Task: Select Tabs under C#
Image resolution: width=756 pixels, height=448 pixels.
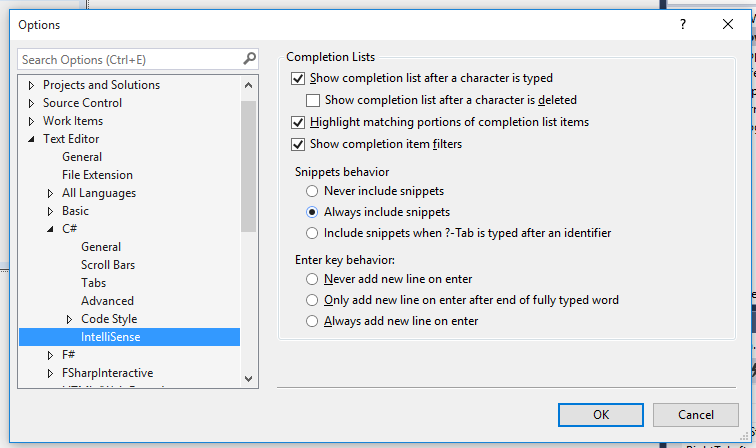Action: (x=94, y=283)
